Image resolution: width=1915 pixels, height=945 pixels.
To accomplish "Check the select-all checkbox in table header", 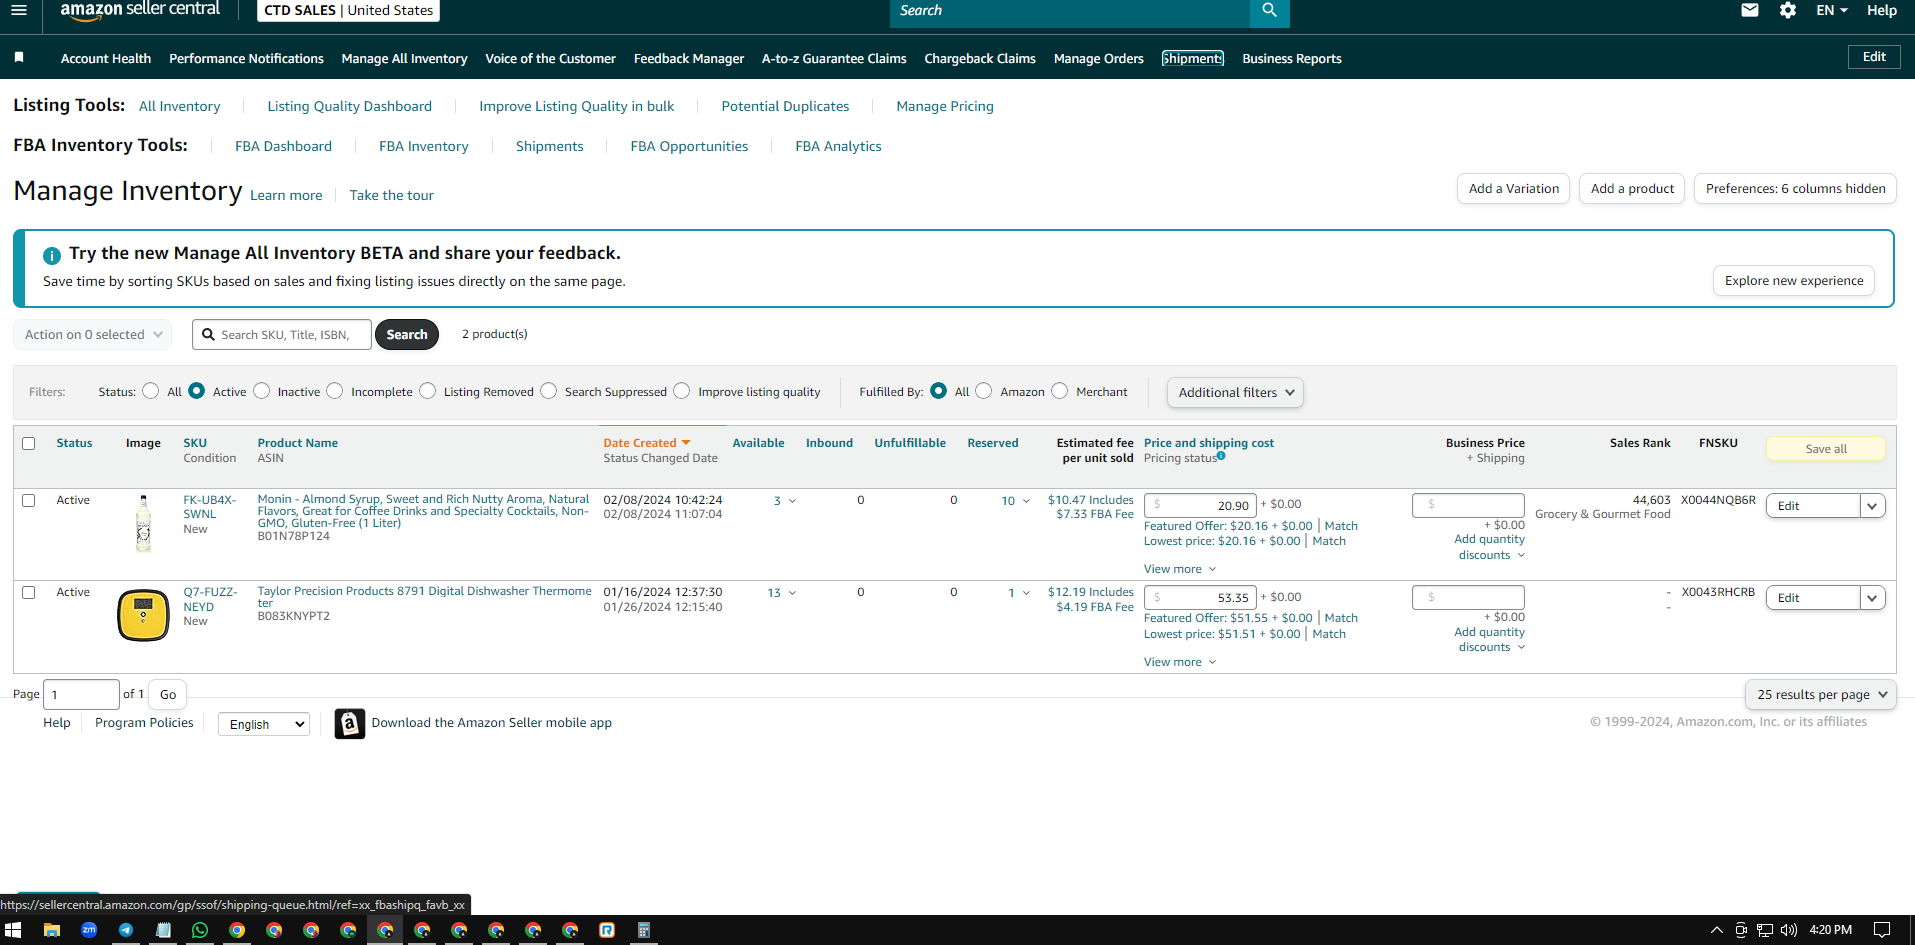I will click(x=29, y=443).
